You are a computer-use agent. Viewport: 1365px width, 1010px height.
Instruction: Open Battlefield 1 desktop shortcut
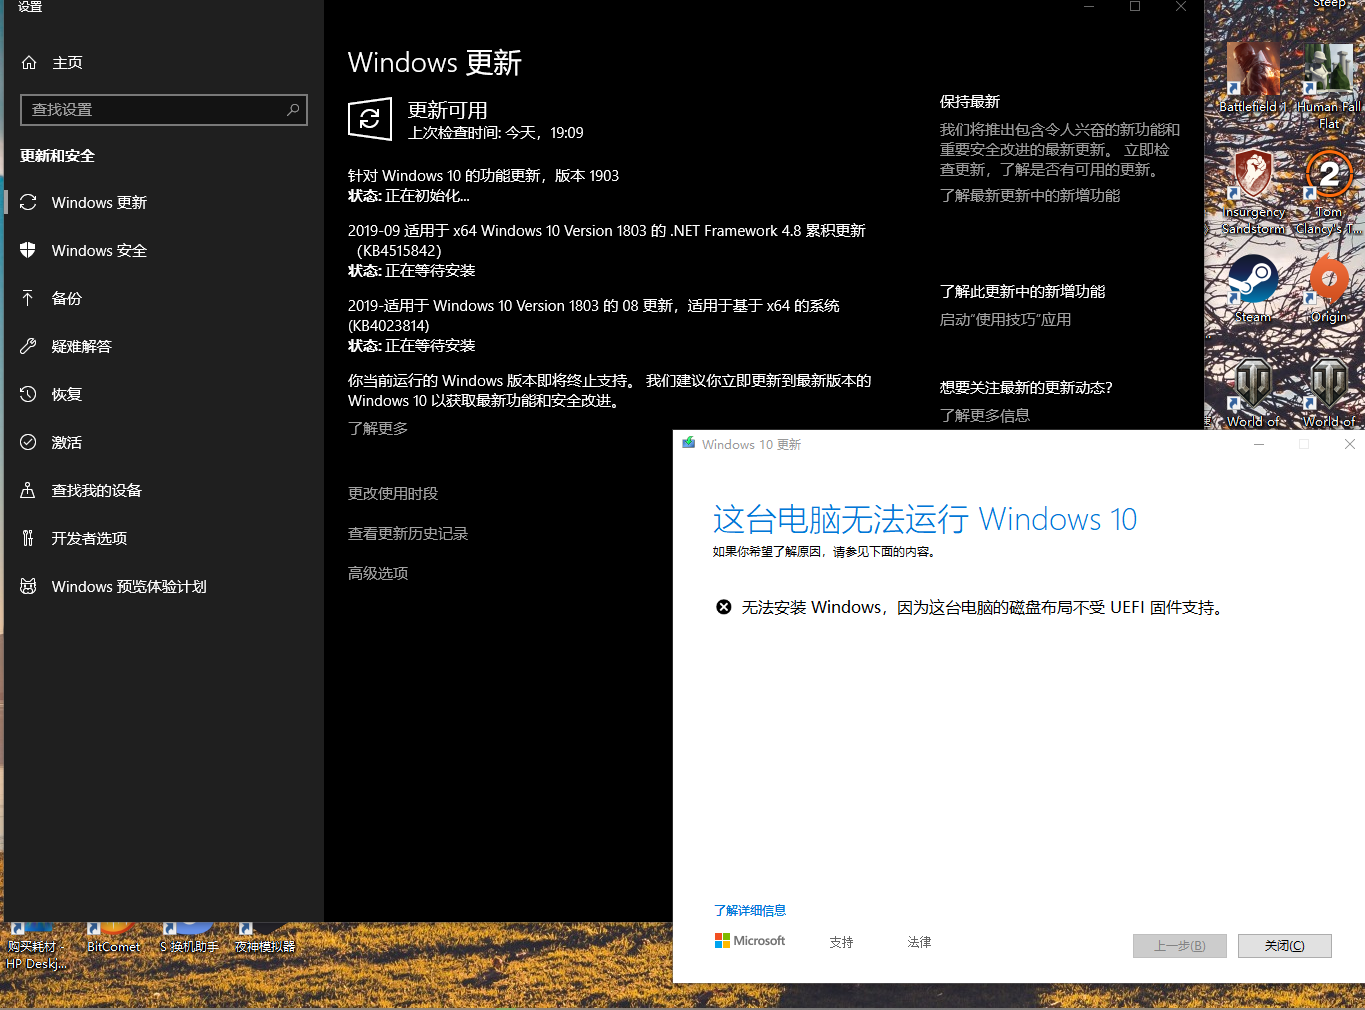tap(1252, 78)
